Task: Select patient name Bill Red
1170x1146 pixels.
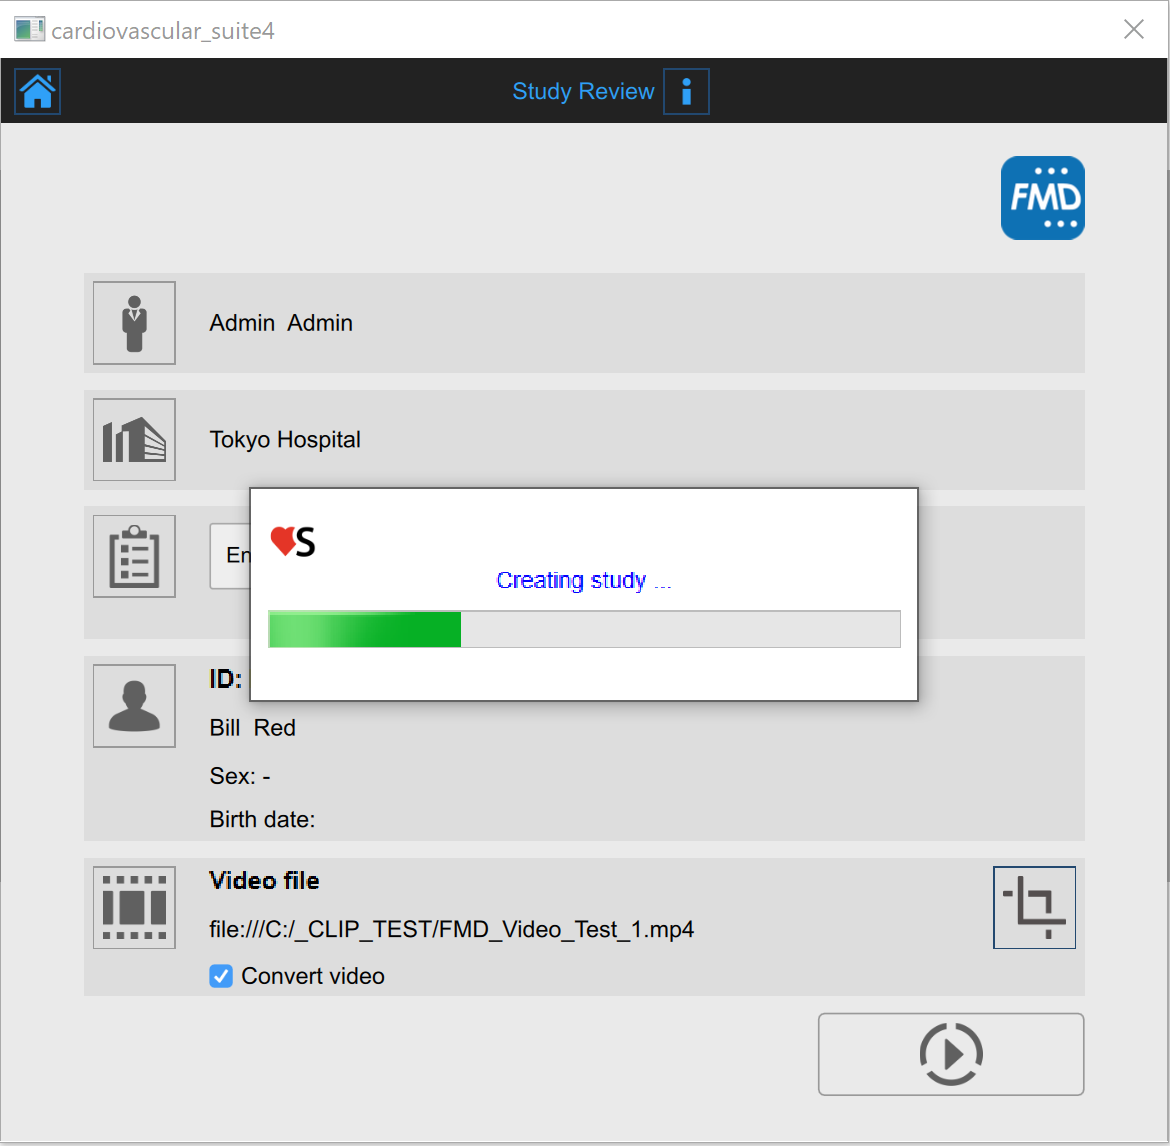Action: pyautogui.click(x=253, y=728)
